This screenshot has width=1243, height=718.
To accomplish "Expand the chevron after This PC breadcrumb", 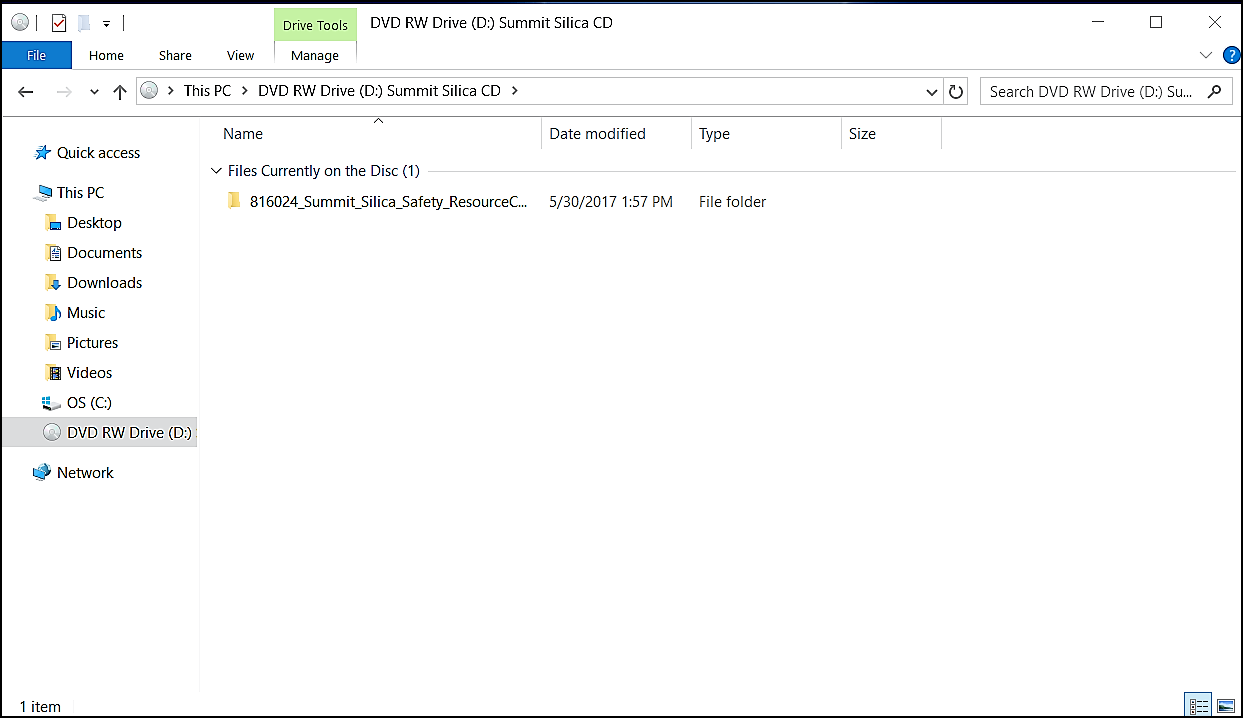I will [x=245, y=91].
